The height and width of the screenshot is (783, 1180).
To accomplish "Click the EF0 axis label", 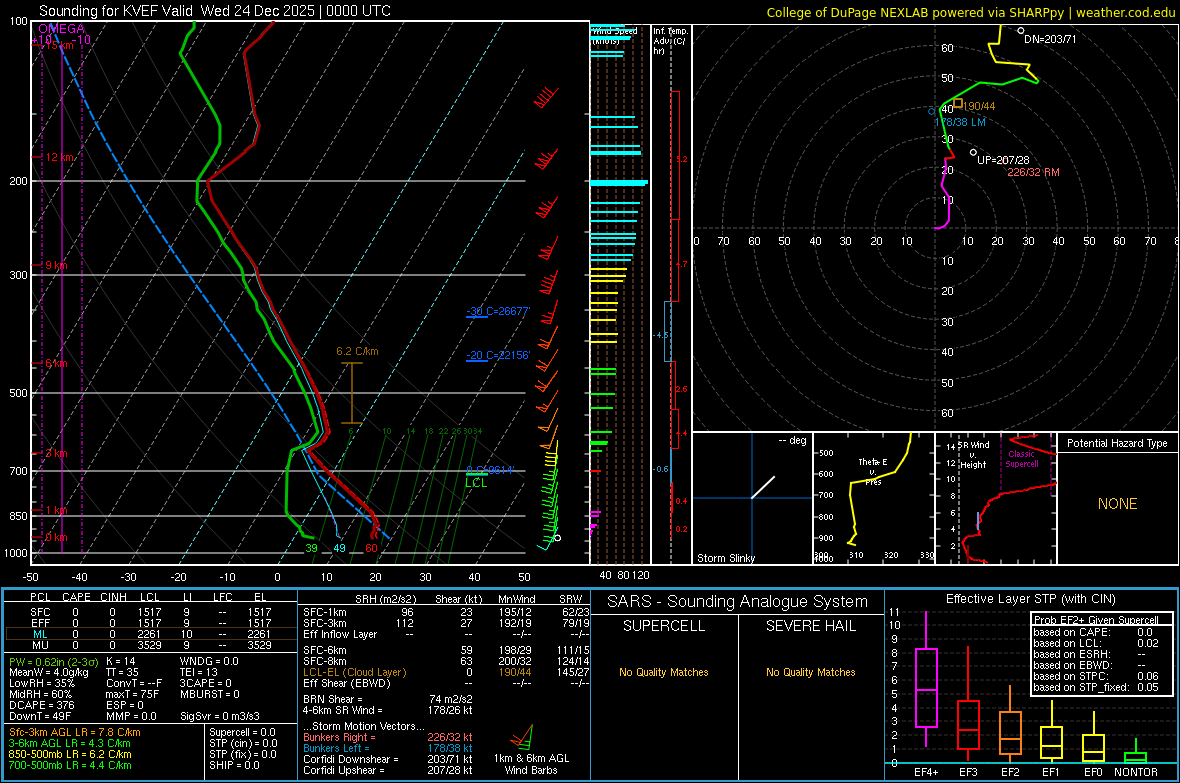I will coord(1093,772).
